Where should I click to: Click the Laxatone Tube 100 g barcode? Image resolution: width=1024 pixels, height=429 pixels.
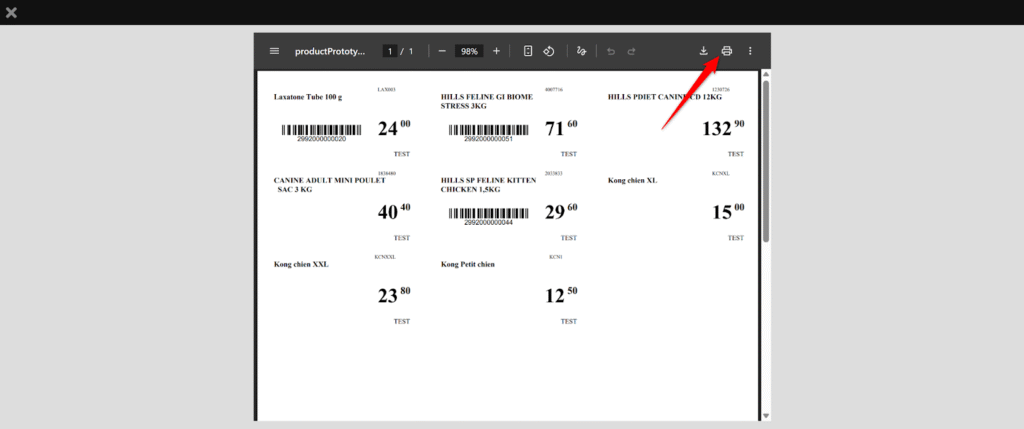pos(321,130)
